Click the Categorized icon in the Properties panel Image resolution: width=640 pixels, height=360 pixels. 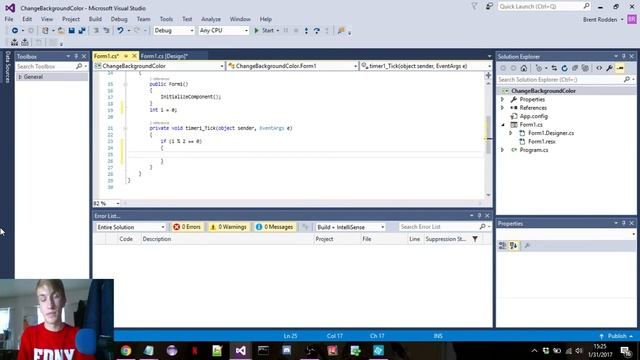[x=502, y=245]
